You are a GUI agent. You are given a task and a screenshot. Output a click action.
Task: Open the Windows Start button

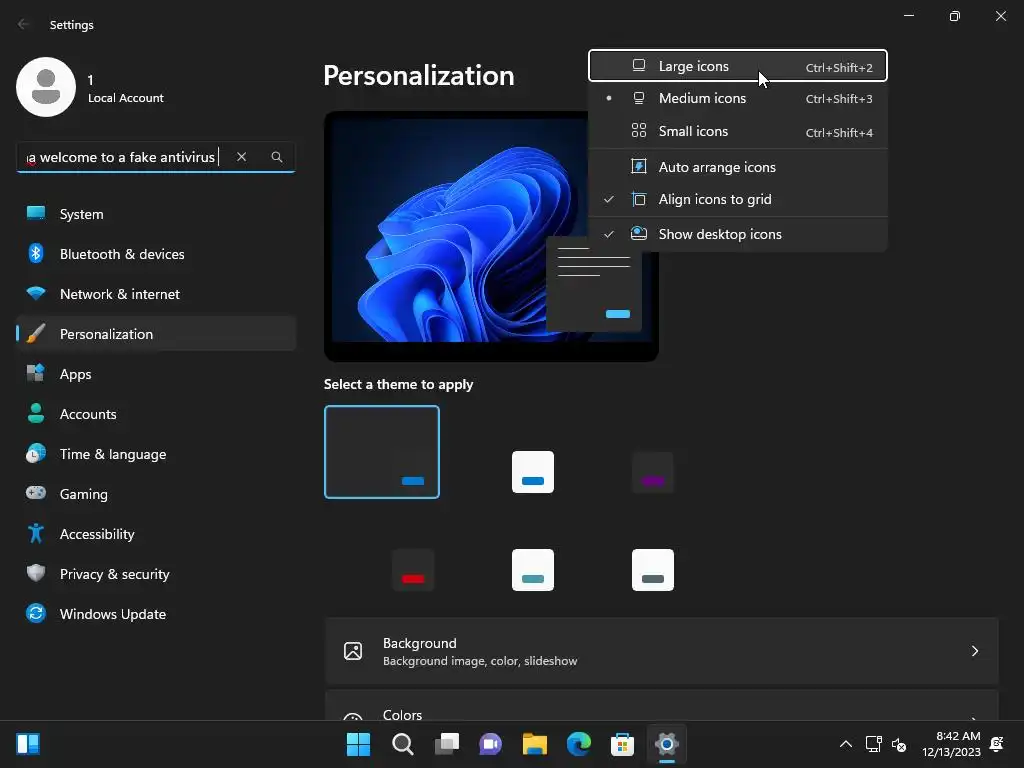click(x=359, y=744)
